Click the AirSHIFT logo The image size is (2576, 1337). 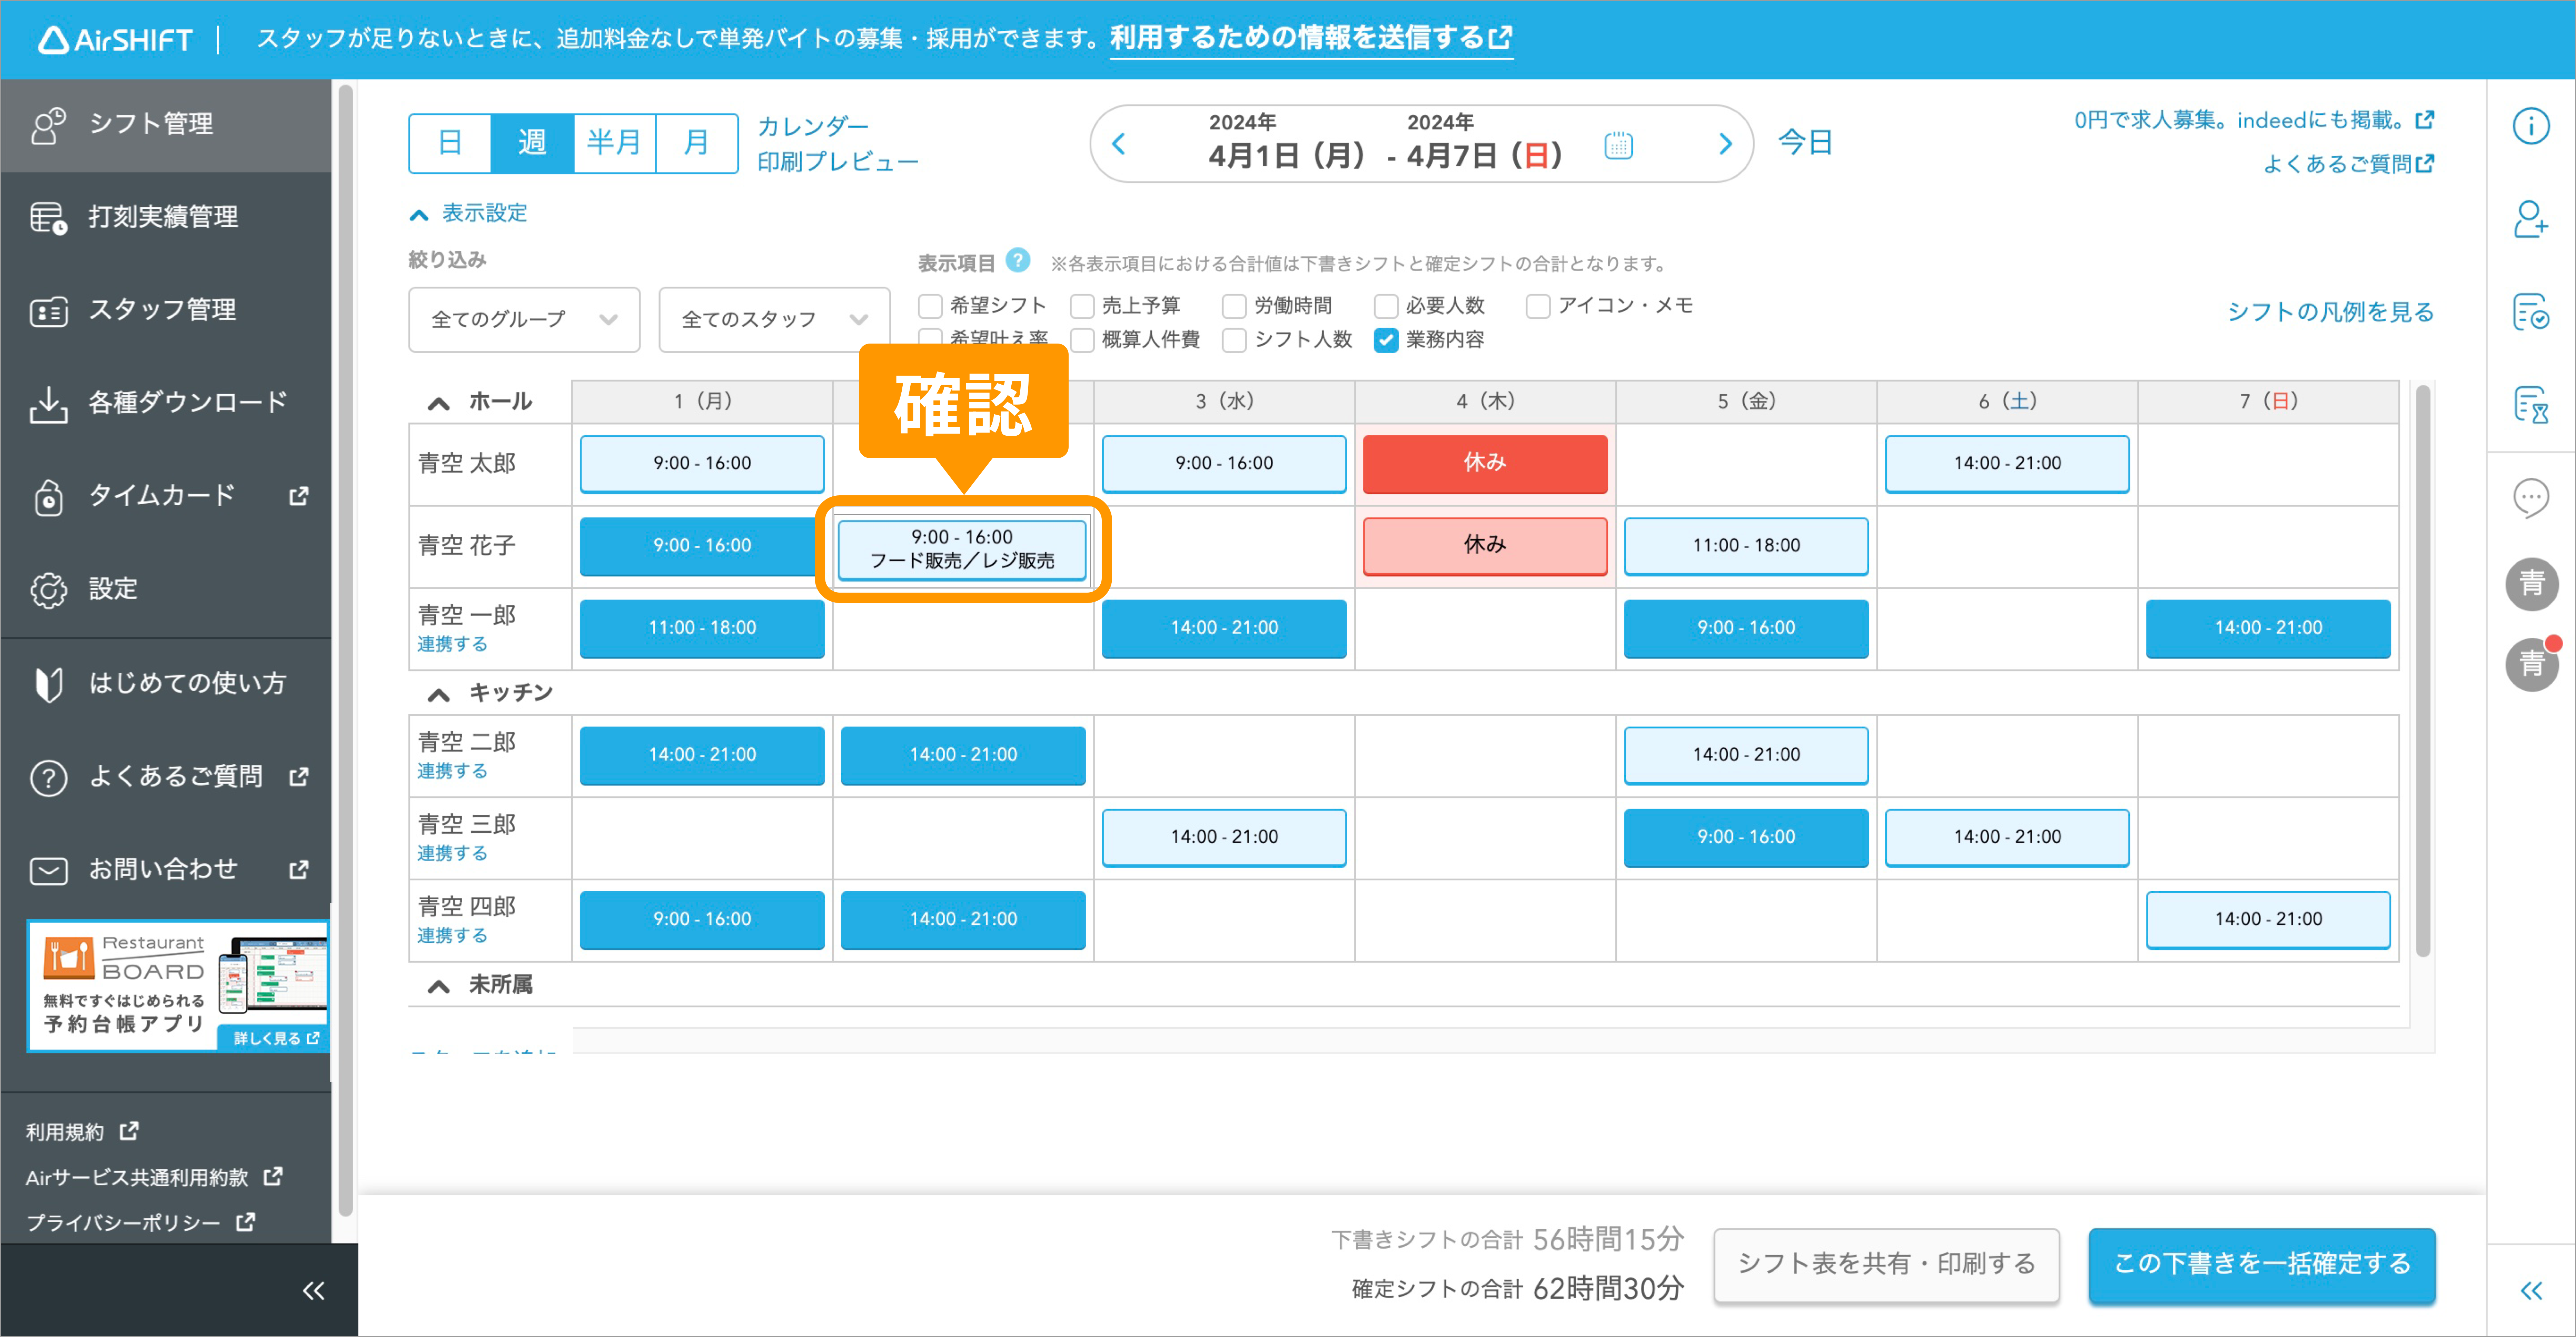point(115,40)
